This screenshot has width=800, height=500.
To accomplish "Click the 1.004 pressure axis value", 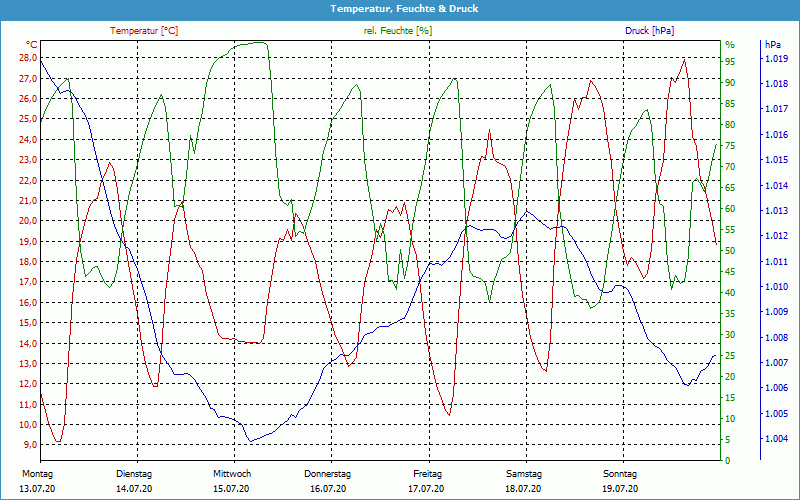I will point(776,439).
